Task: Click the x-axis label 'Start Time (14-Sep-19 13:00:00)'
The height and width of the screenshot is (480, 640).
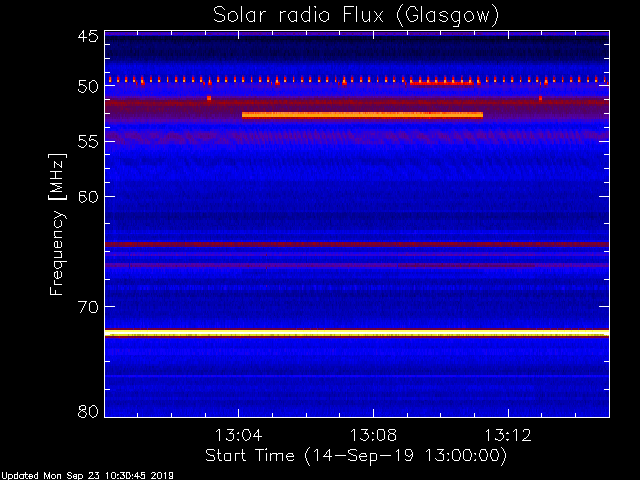Action: pyautogui.click(x=356, y=455)
